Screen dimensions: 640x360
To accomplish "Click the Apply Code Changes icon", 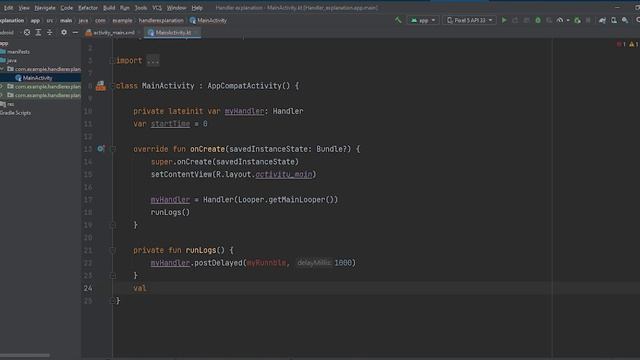I will [527, 20].
